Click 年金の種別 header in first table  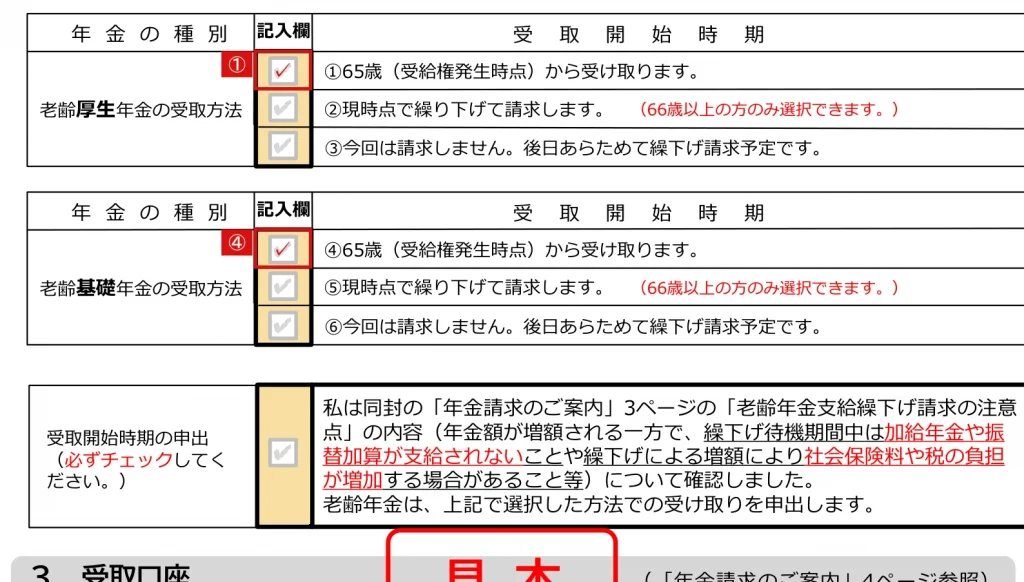[150, 33]
